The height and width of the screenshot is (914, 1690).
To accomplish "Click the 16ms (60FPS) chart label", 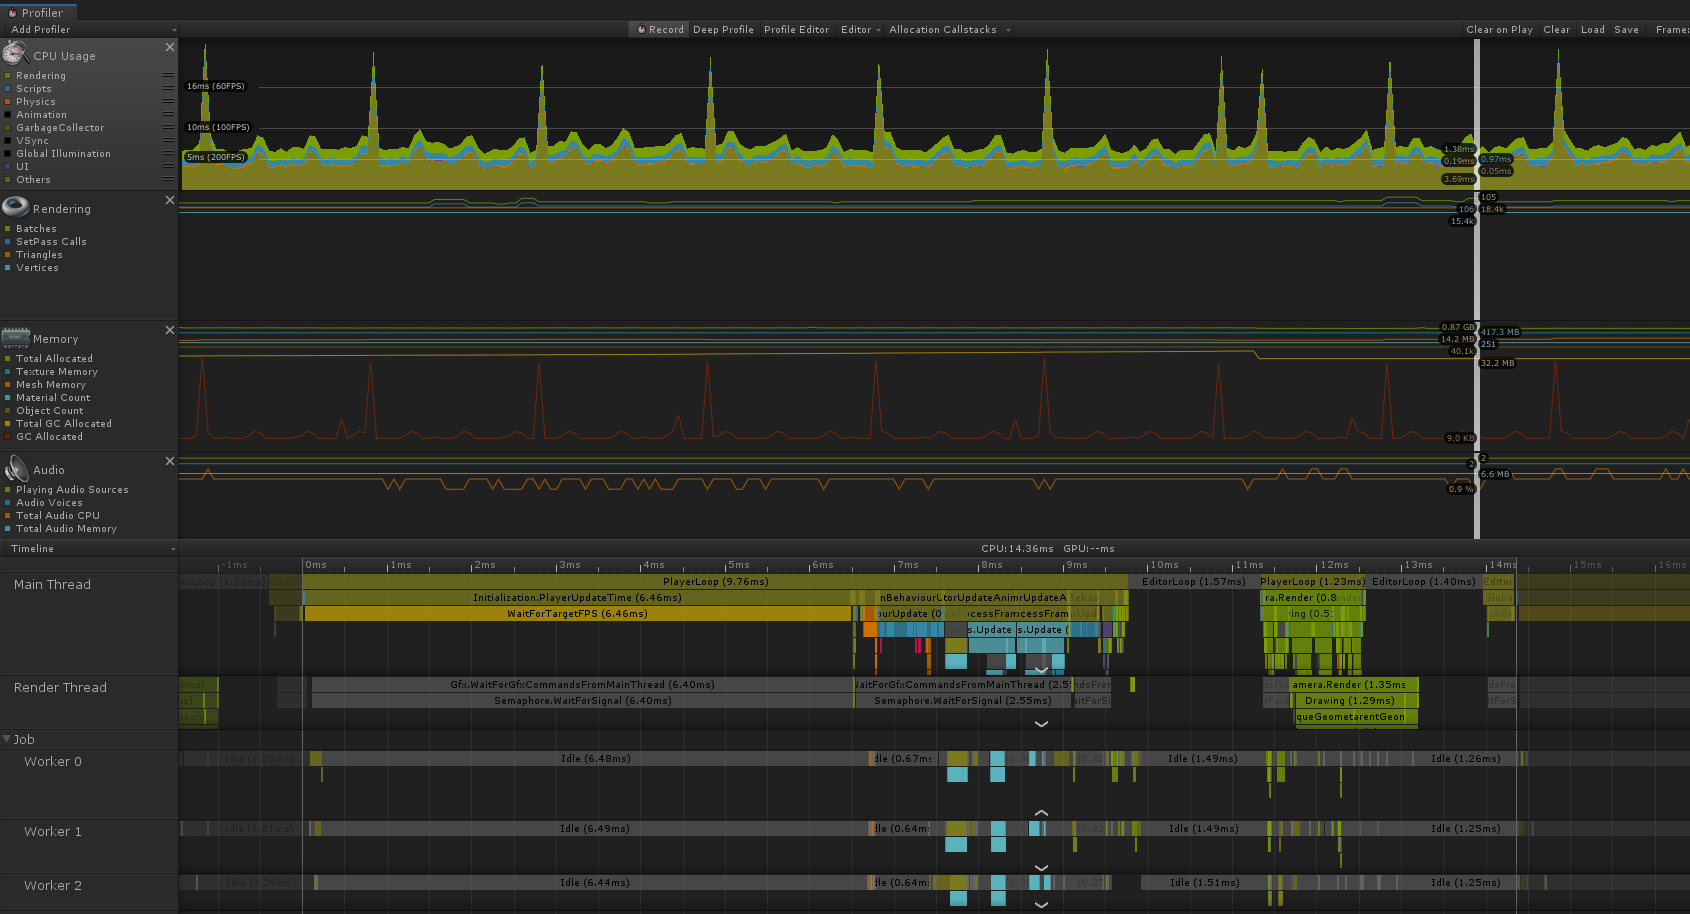I will (x=216, y=86).
